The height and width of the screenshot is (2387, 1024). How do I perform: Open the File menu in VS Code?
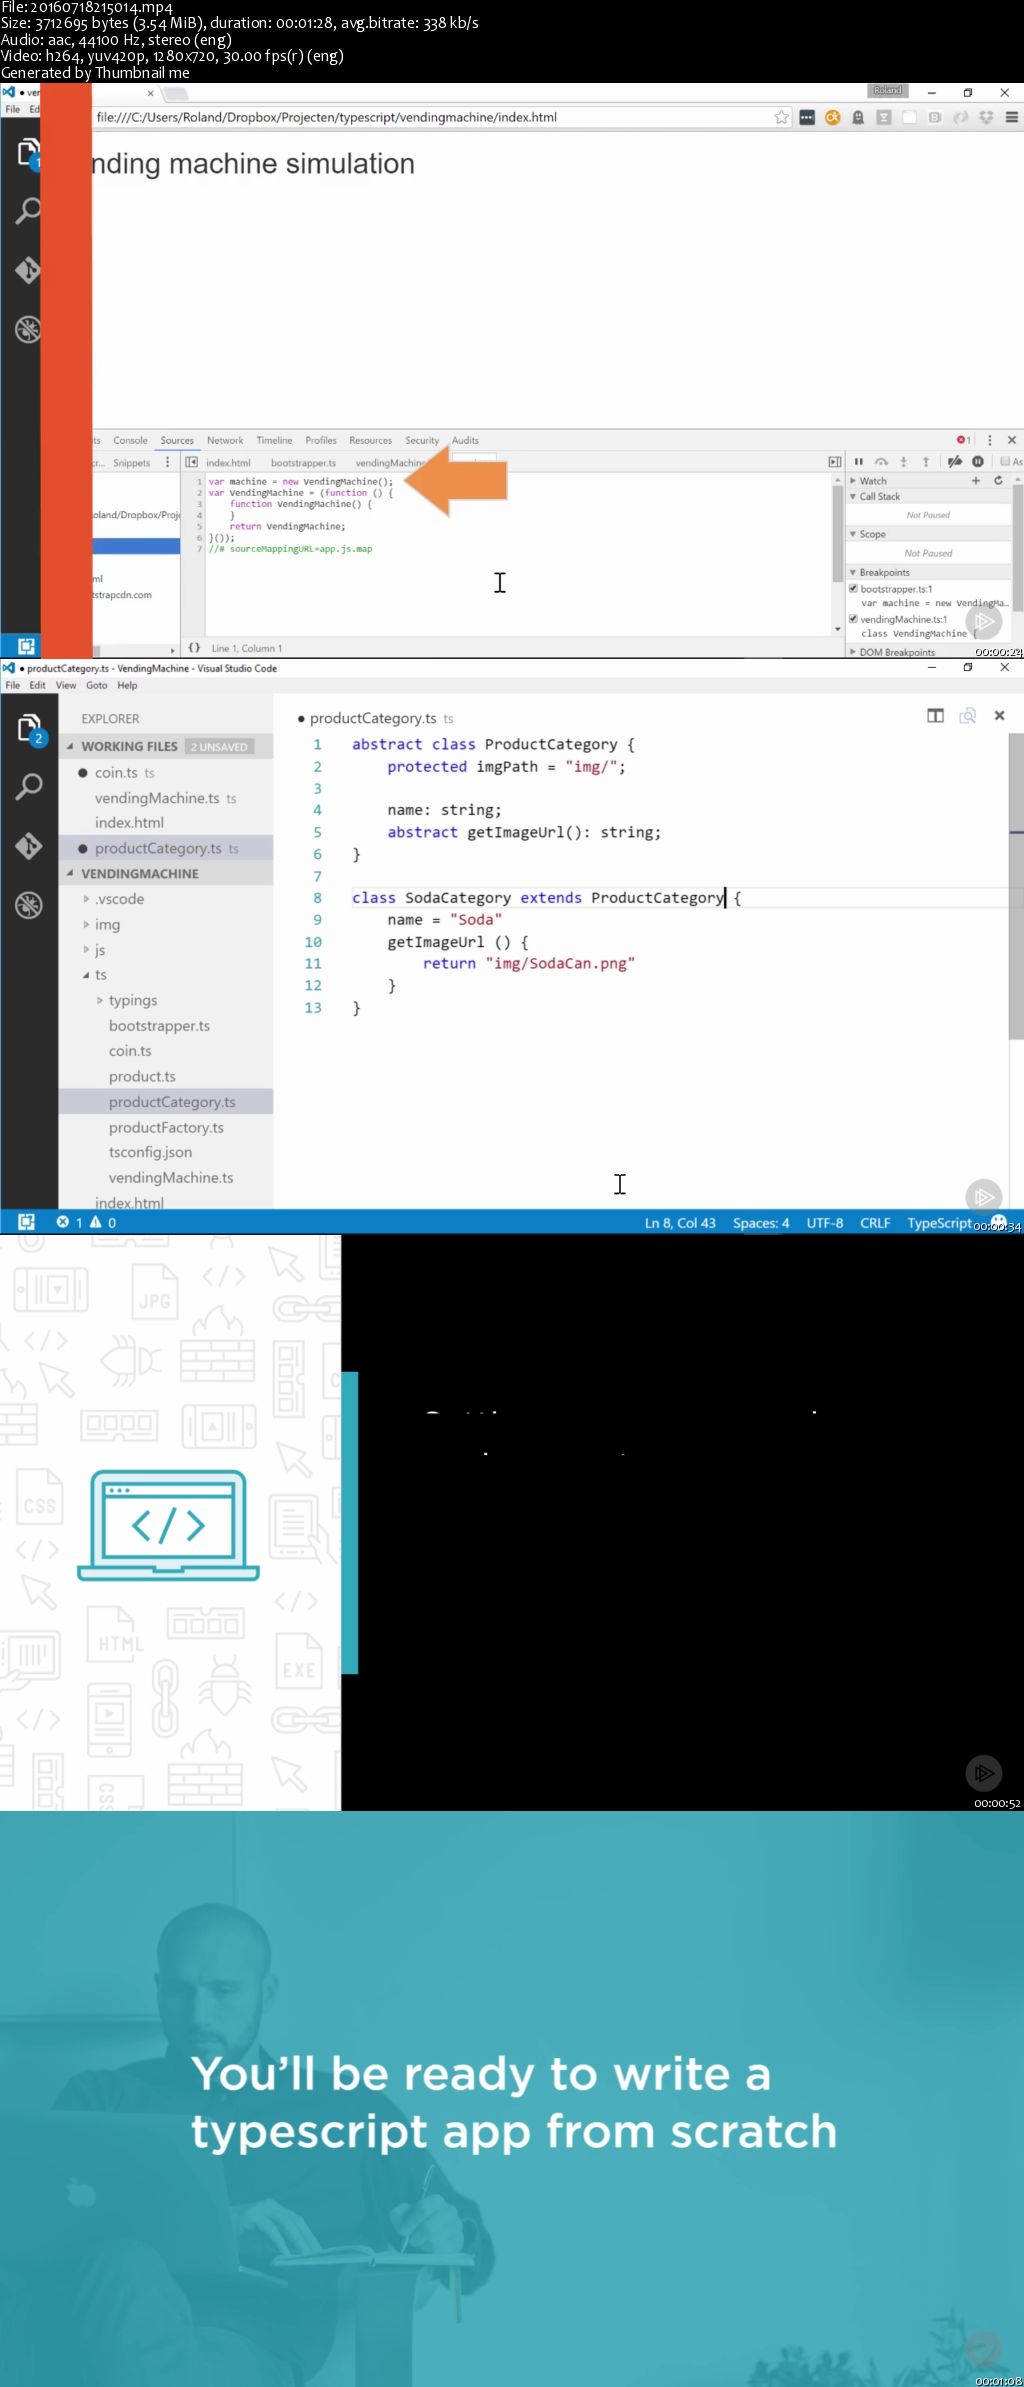coord(12,686)
